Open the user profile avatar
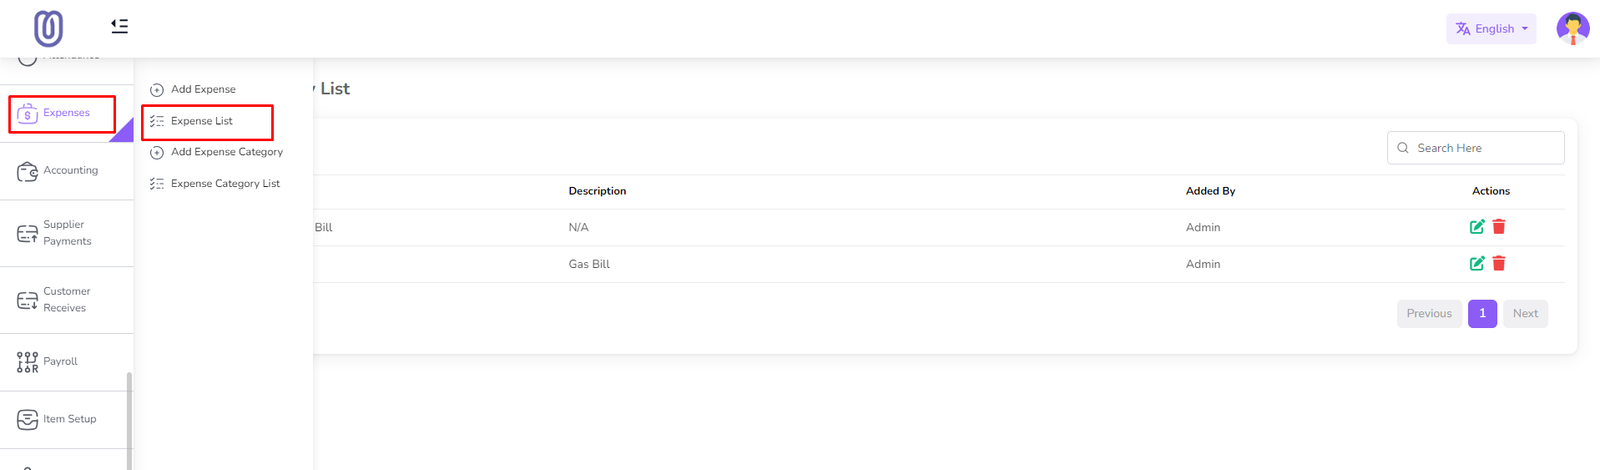 coord(1572,28)
